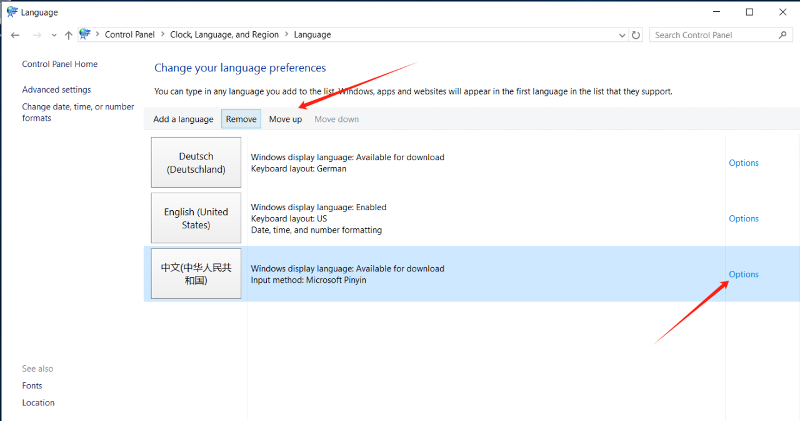Click the search magnifier icon
This screenshot has height=421, width=800.
tap(783, 35)
